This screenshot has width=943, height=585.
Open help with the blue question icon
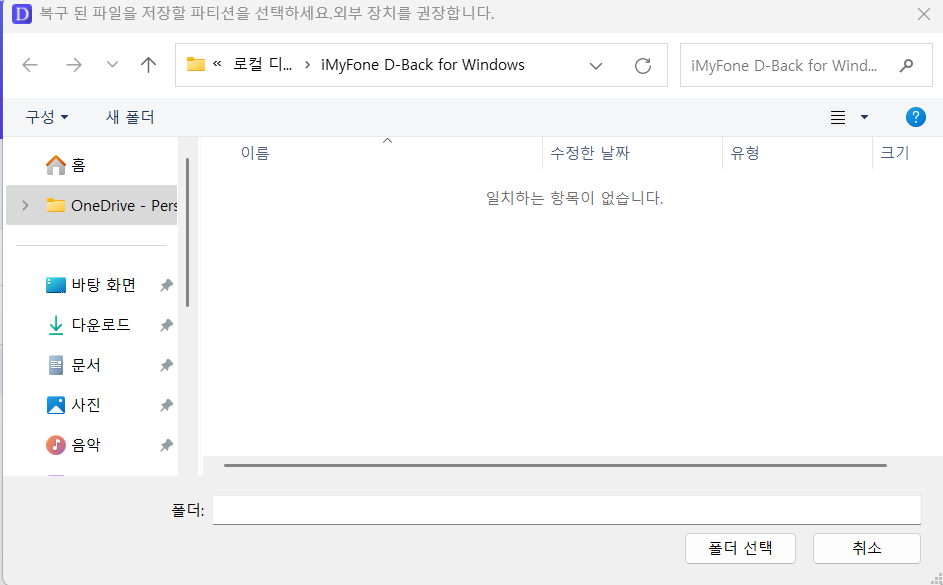pos(915,117)
